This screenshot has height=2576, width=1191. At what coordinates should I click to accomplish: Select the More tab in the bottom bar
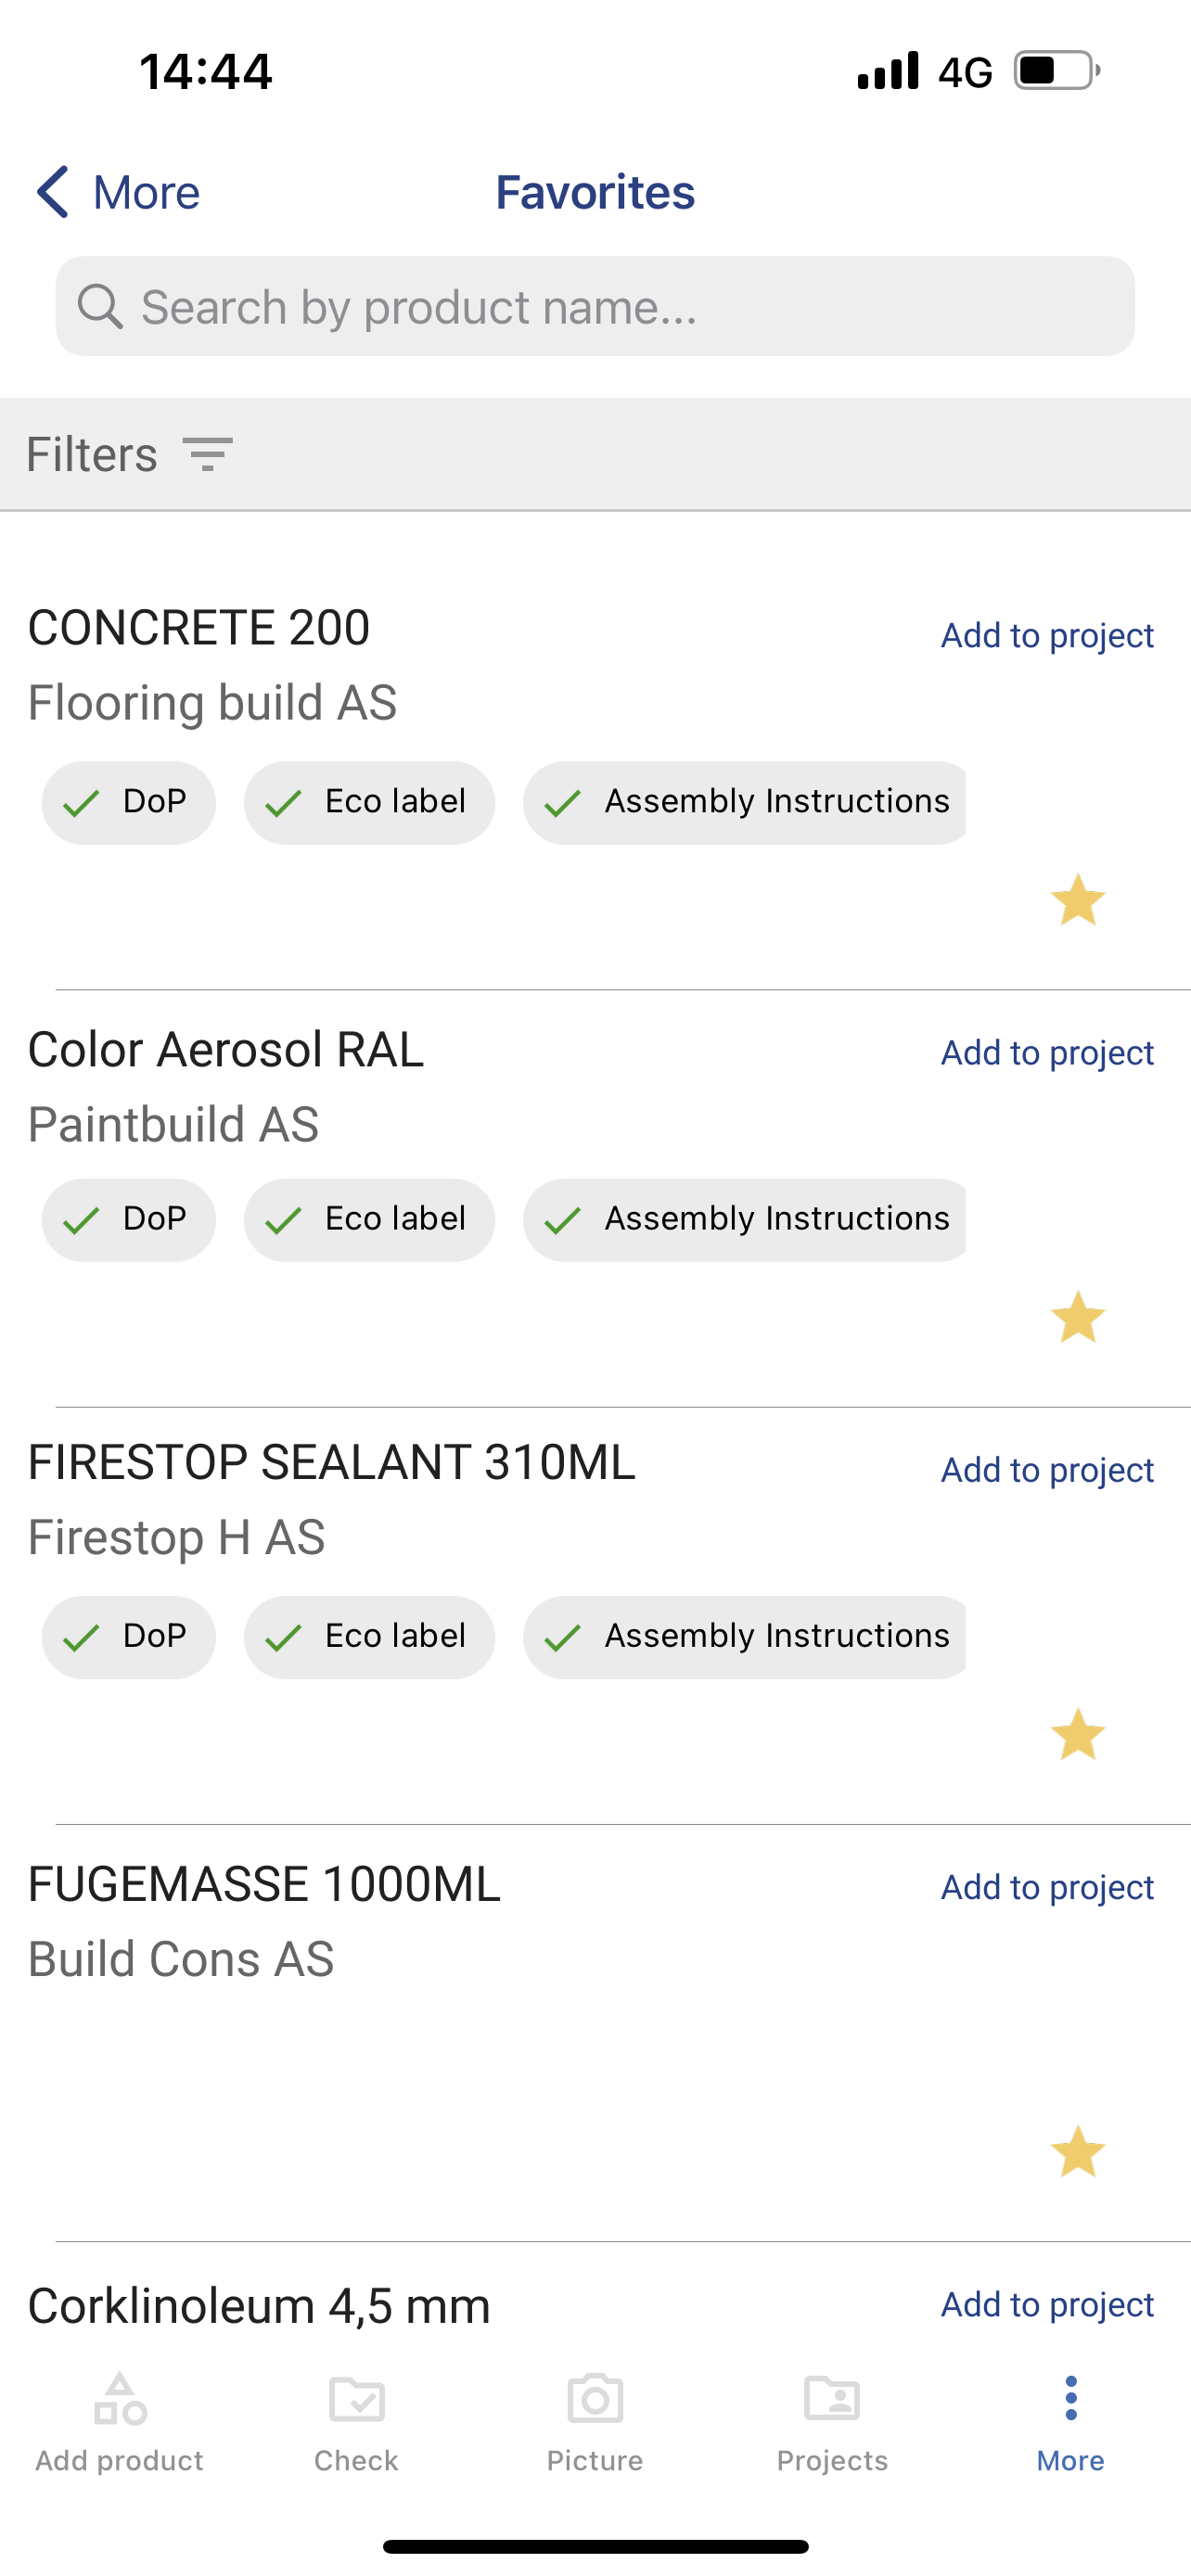(1070, 2423)
